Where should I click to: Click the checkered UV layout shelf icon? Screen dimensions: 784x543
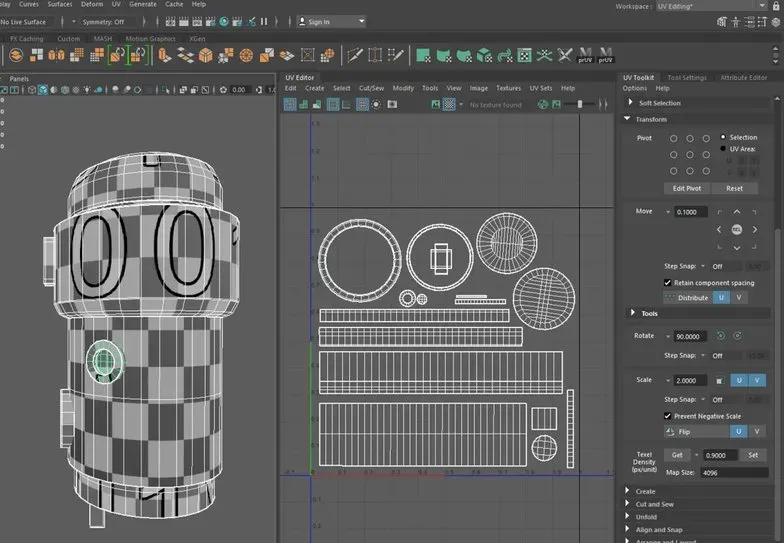point(524,55)
